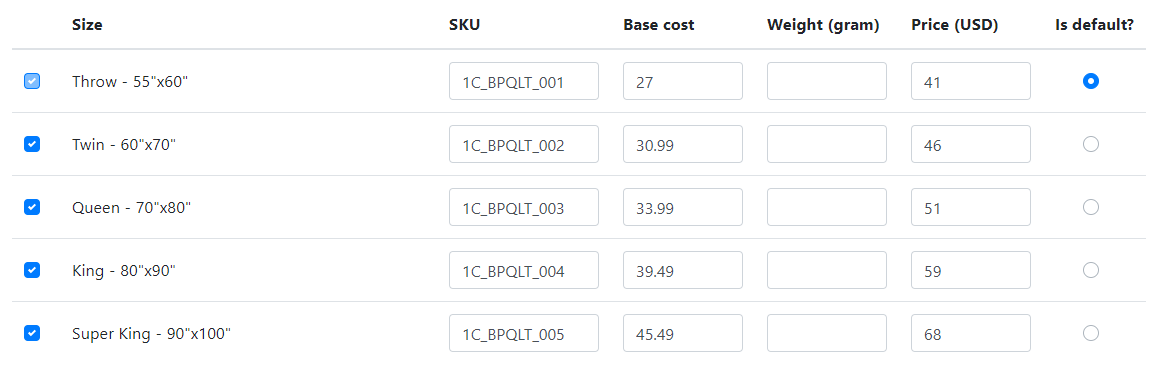Image resolution: width=1158 pixels, height=370 pixels.
Task: Edit base cost field showing 45.49
Action: (683, 334)
